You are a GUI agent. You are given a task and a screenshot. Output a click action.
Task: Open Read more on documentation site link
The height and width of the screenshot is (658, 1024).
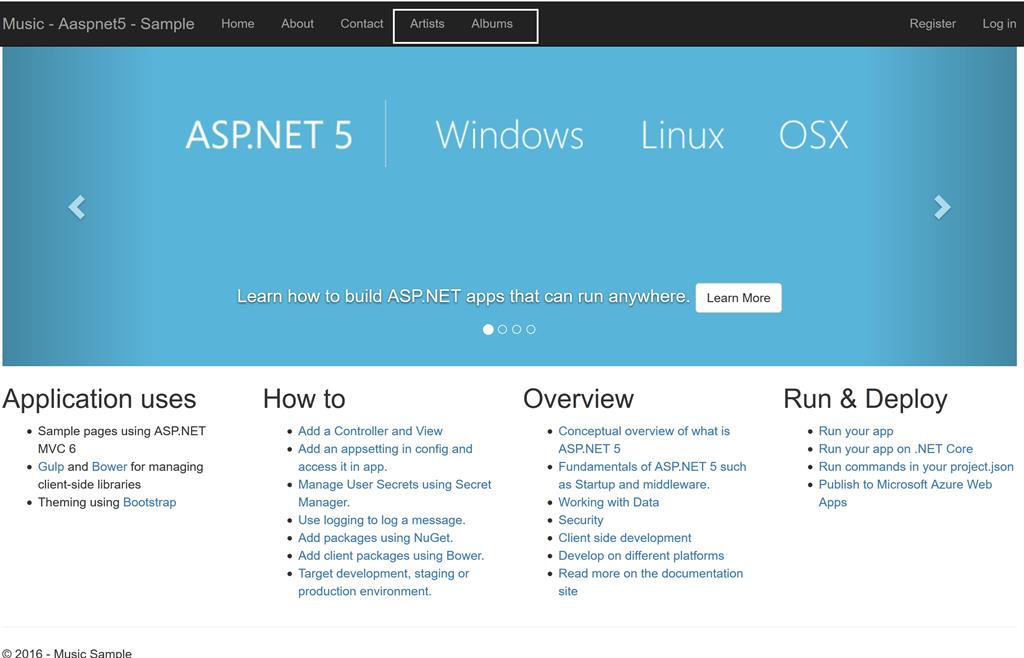click(x=650, y=582)
